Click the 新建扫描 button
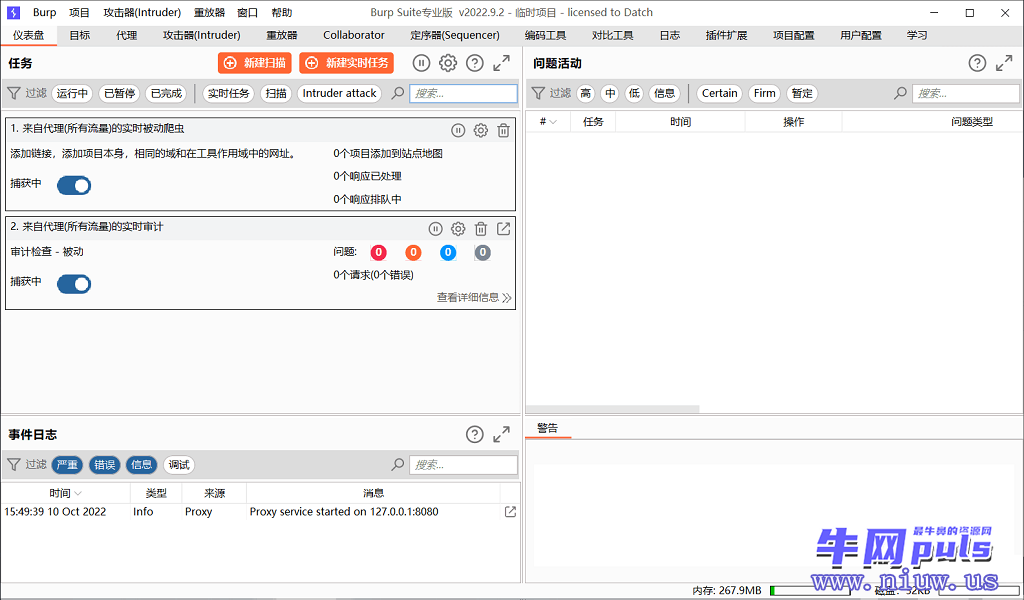1024x600 pixels. pyautogui.click(x=255, y=63)
